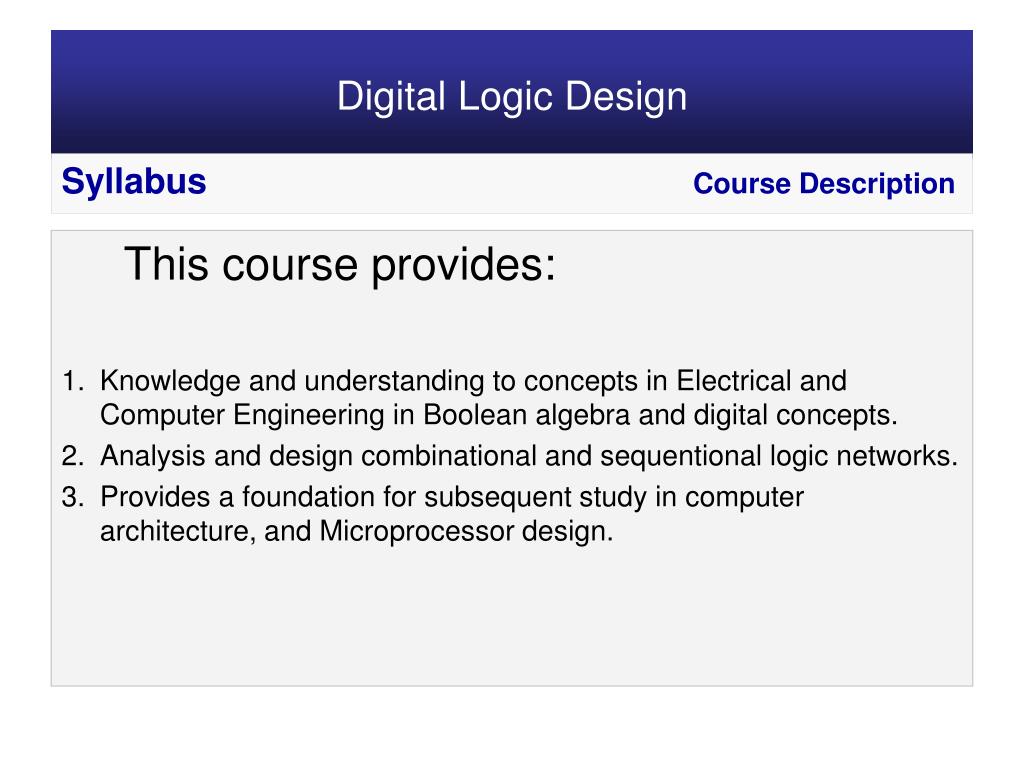
Task: Click 'Microprocessor design' text
Action: (x=466, y=531)
